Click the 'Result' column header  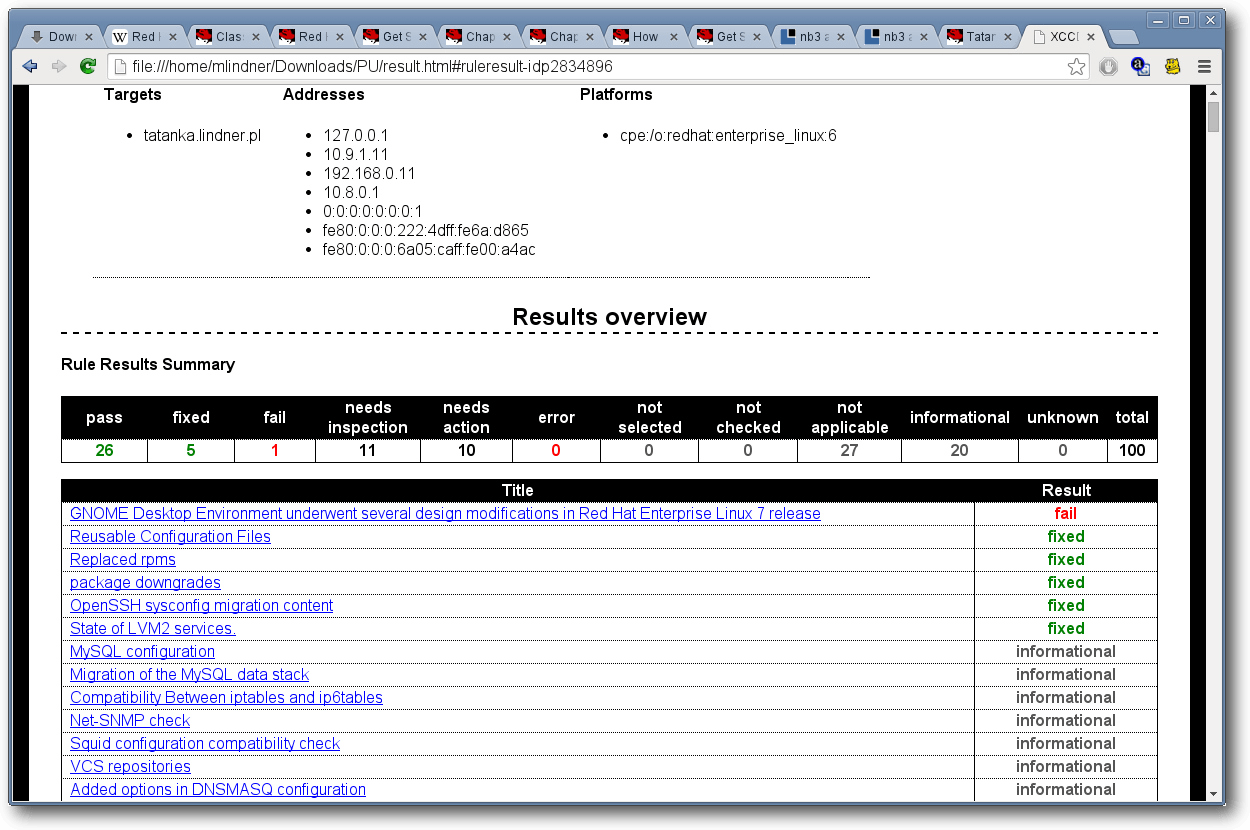[x=1066, y=491]
